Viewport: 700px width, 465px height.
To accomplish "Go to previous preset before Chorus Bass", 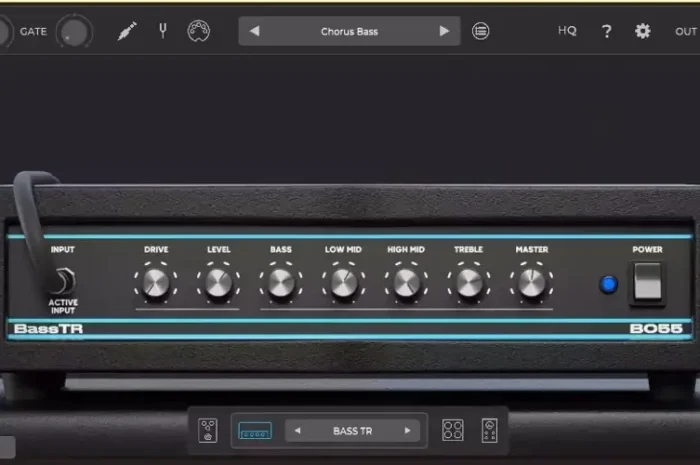I will [x=254, y=31].
